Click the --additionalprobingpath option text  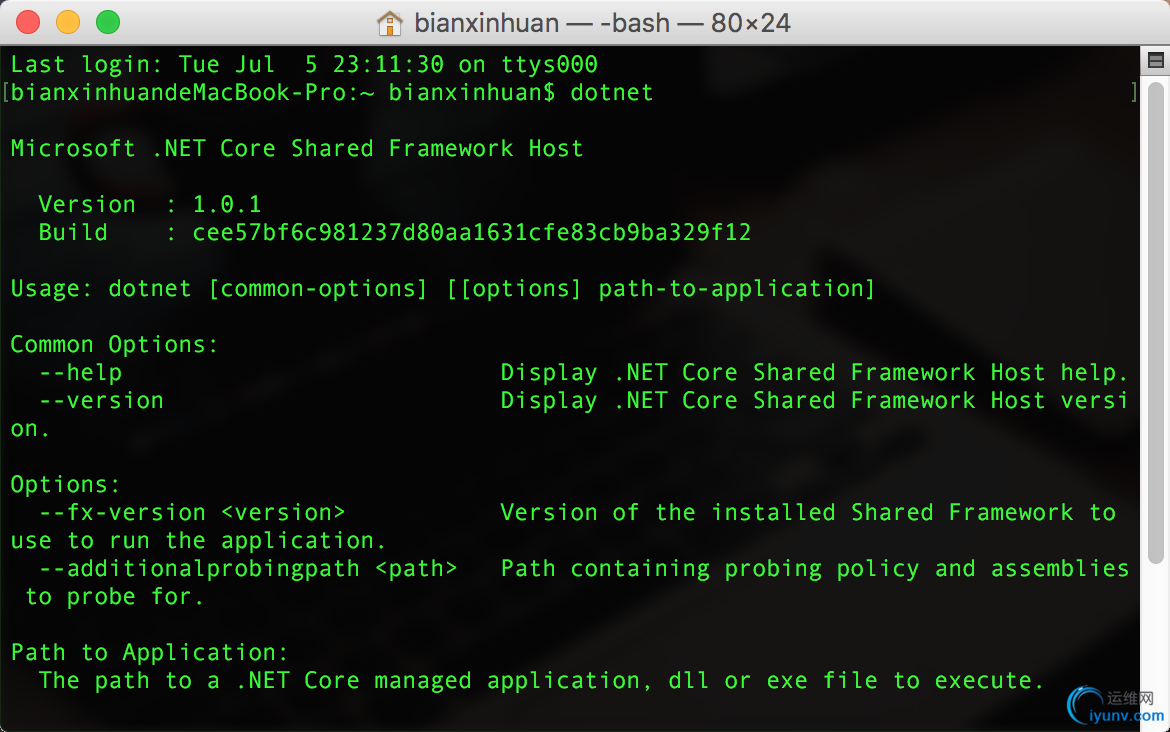pos(199,569)
